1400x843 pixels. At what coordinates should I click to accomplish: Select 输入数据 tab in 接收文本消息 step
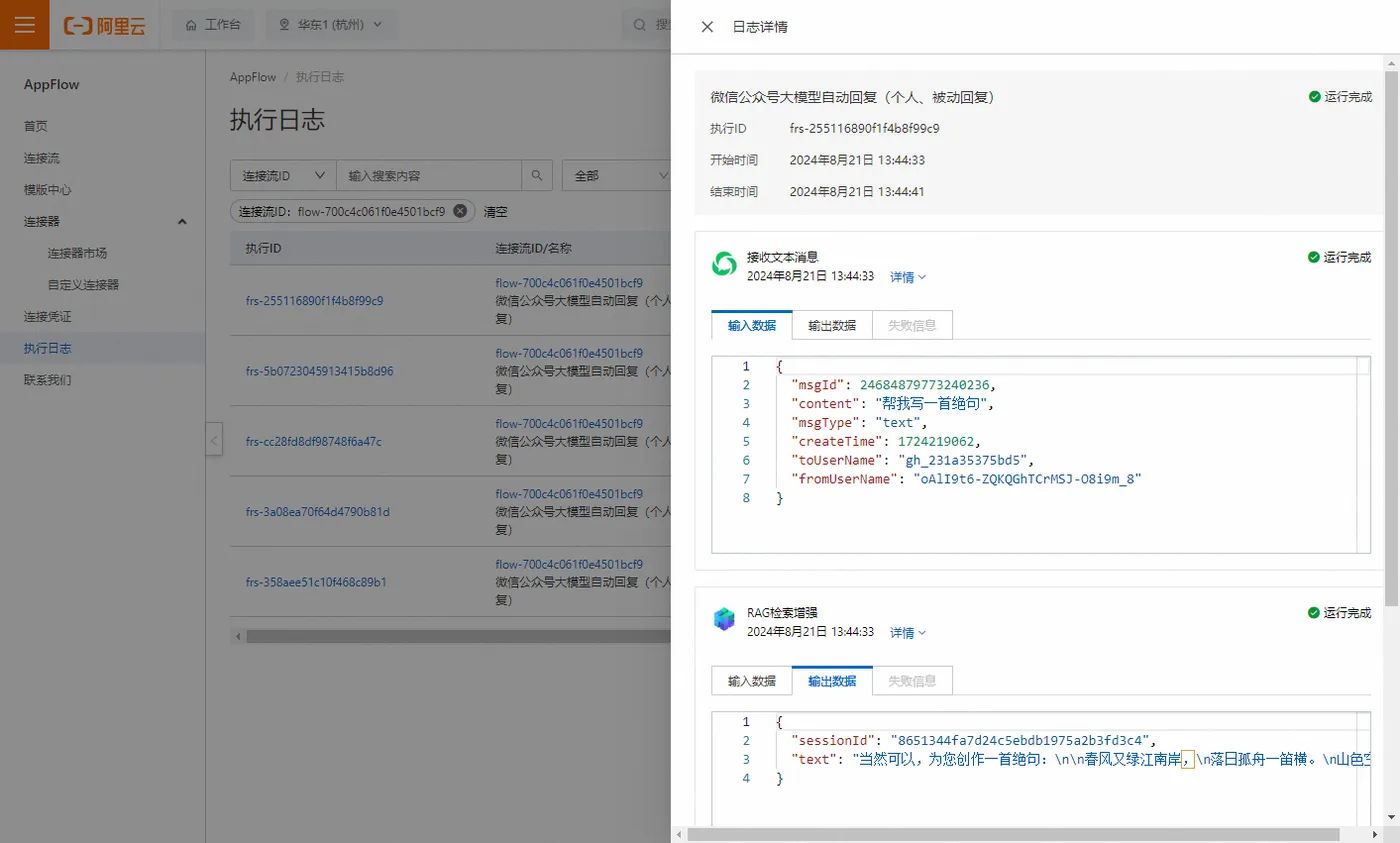pos(752,325)
